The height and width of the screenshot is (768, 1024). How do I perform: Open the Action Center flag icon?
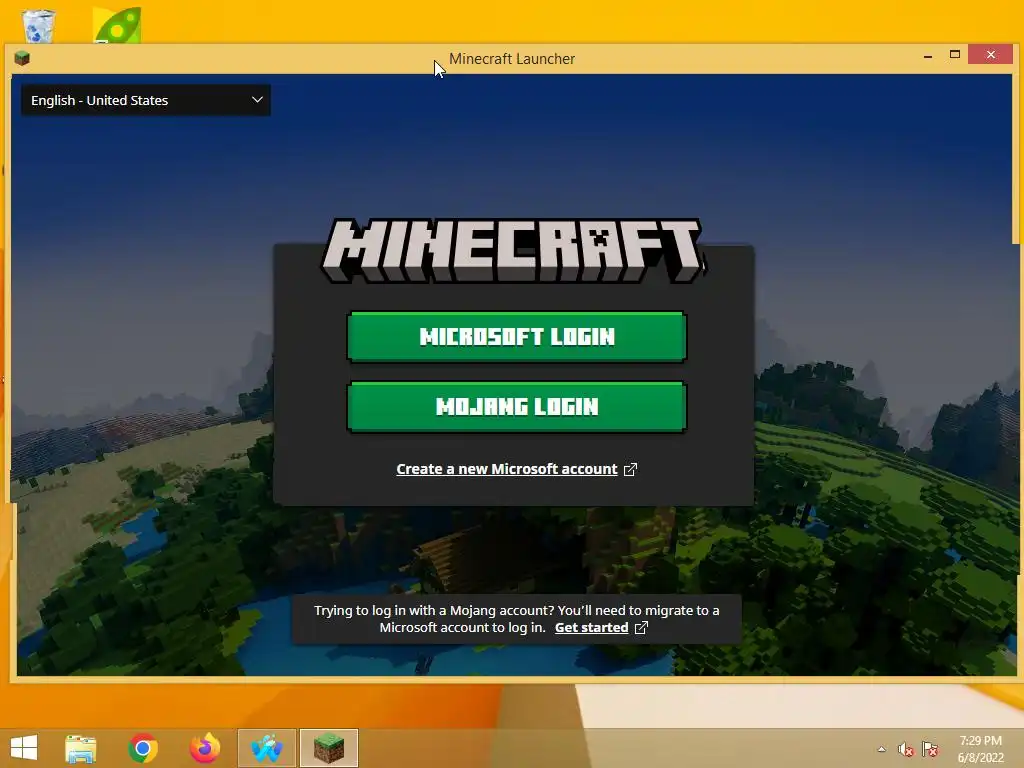pos(930,749)
